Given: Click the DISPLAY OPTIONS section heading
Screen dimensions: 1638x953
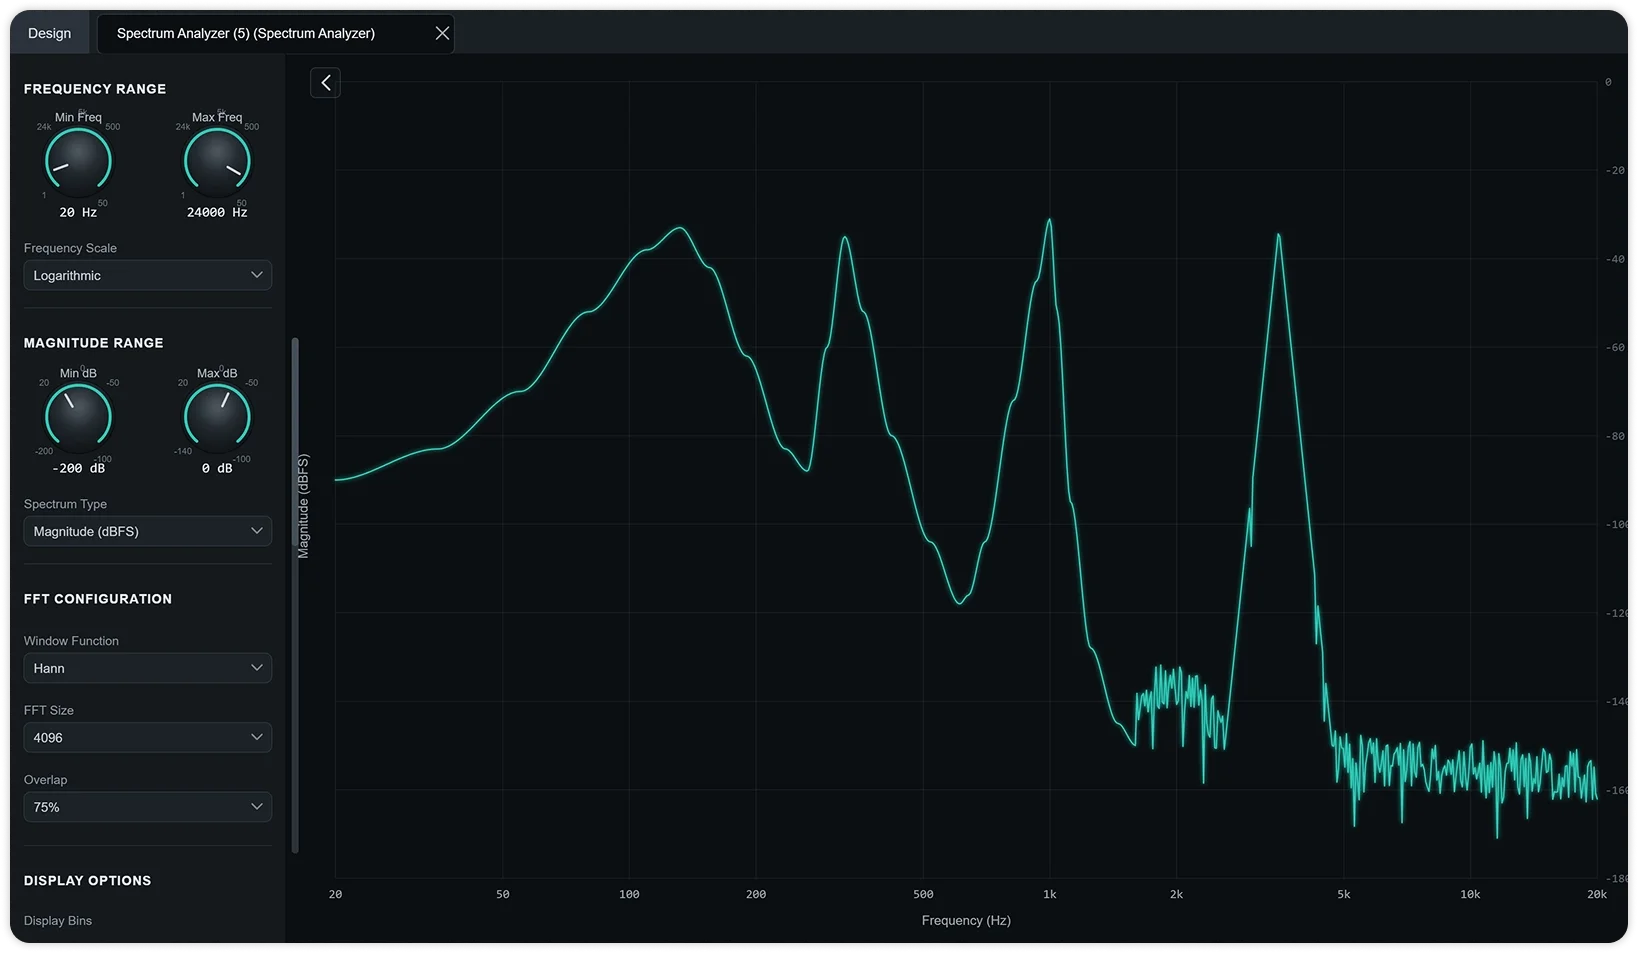Looking at the screenshot, I should (88, 881).
